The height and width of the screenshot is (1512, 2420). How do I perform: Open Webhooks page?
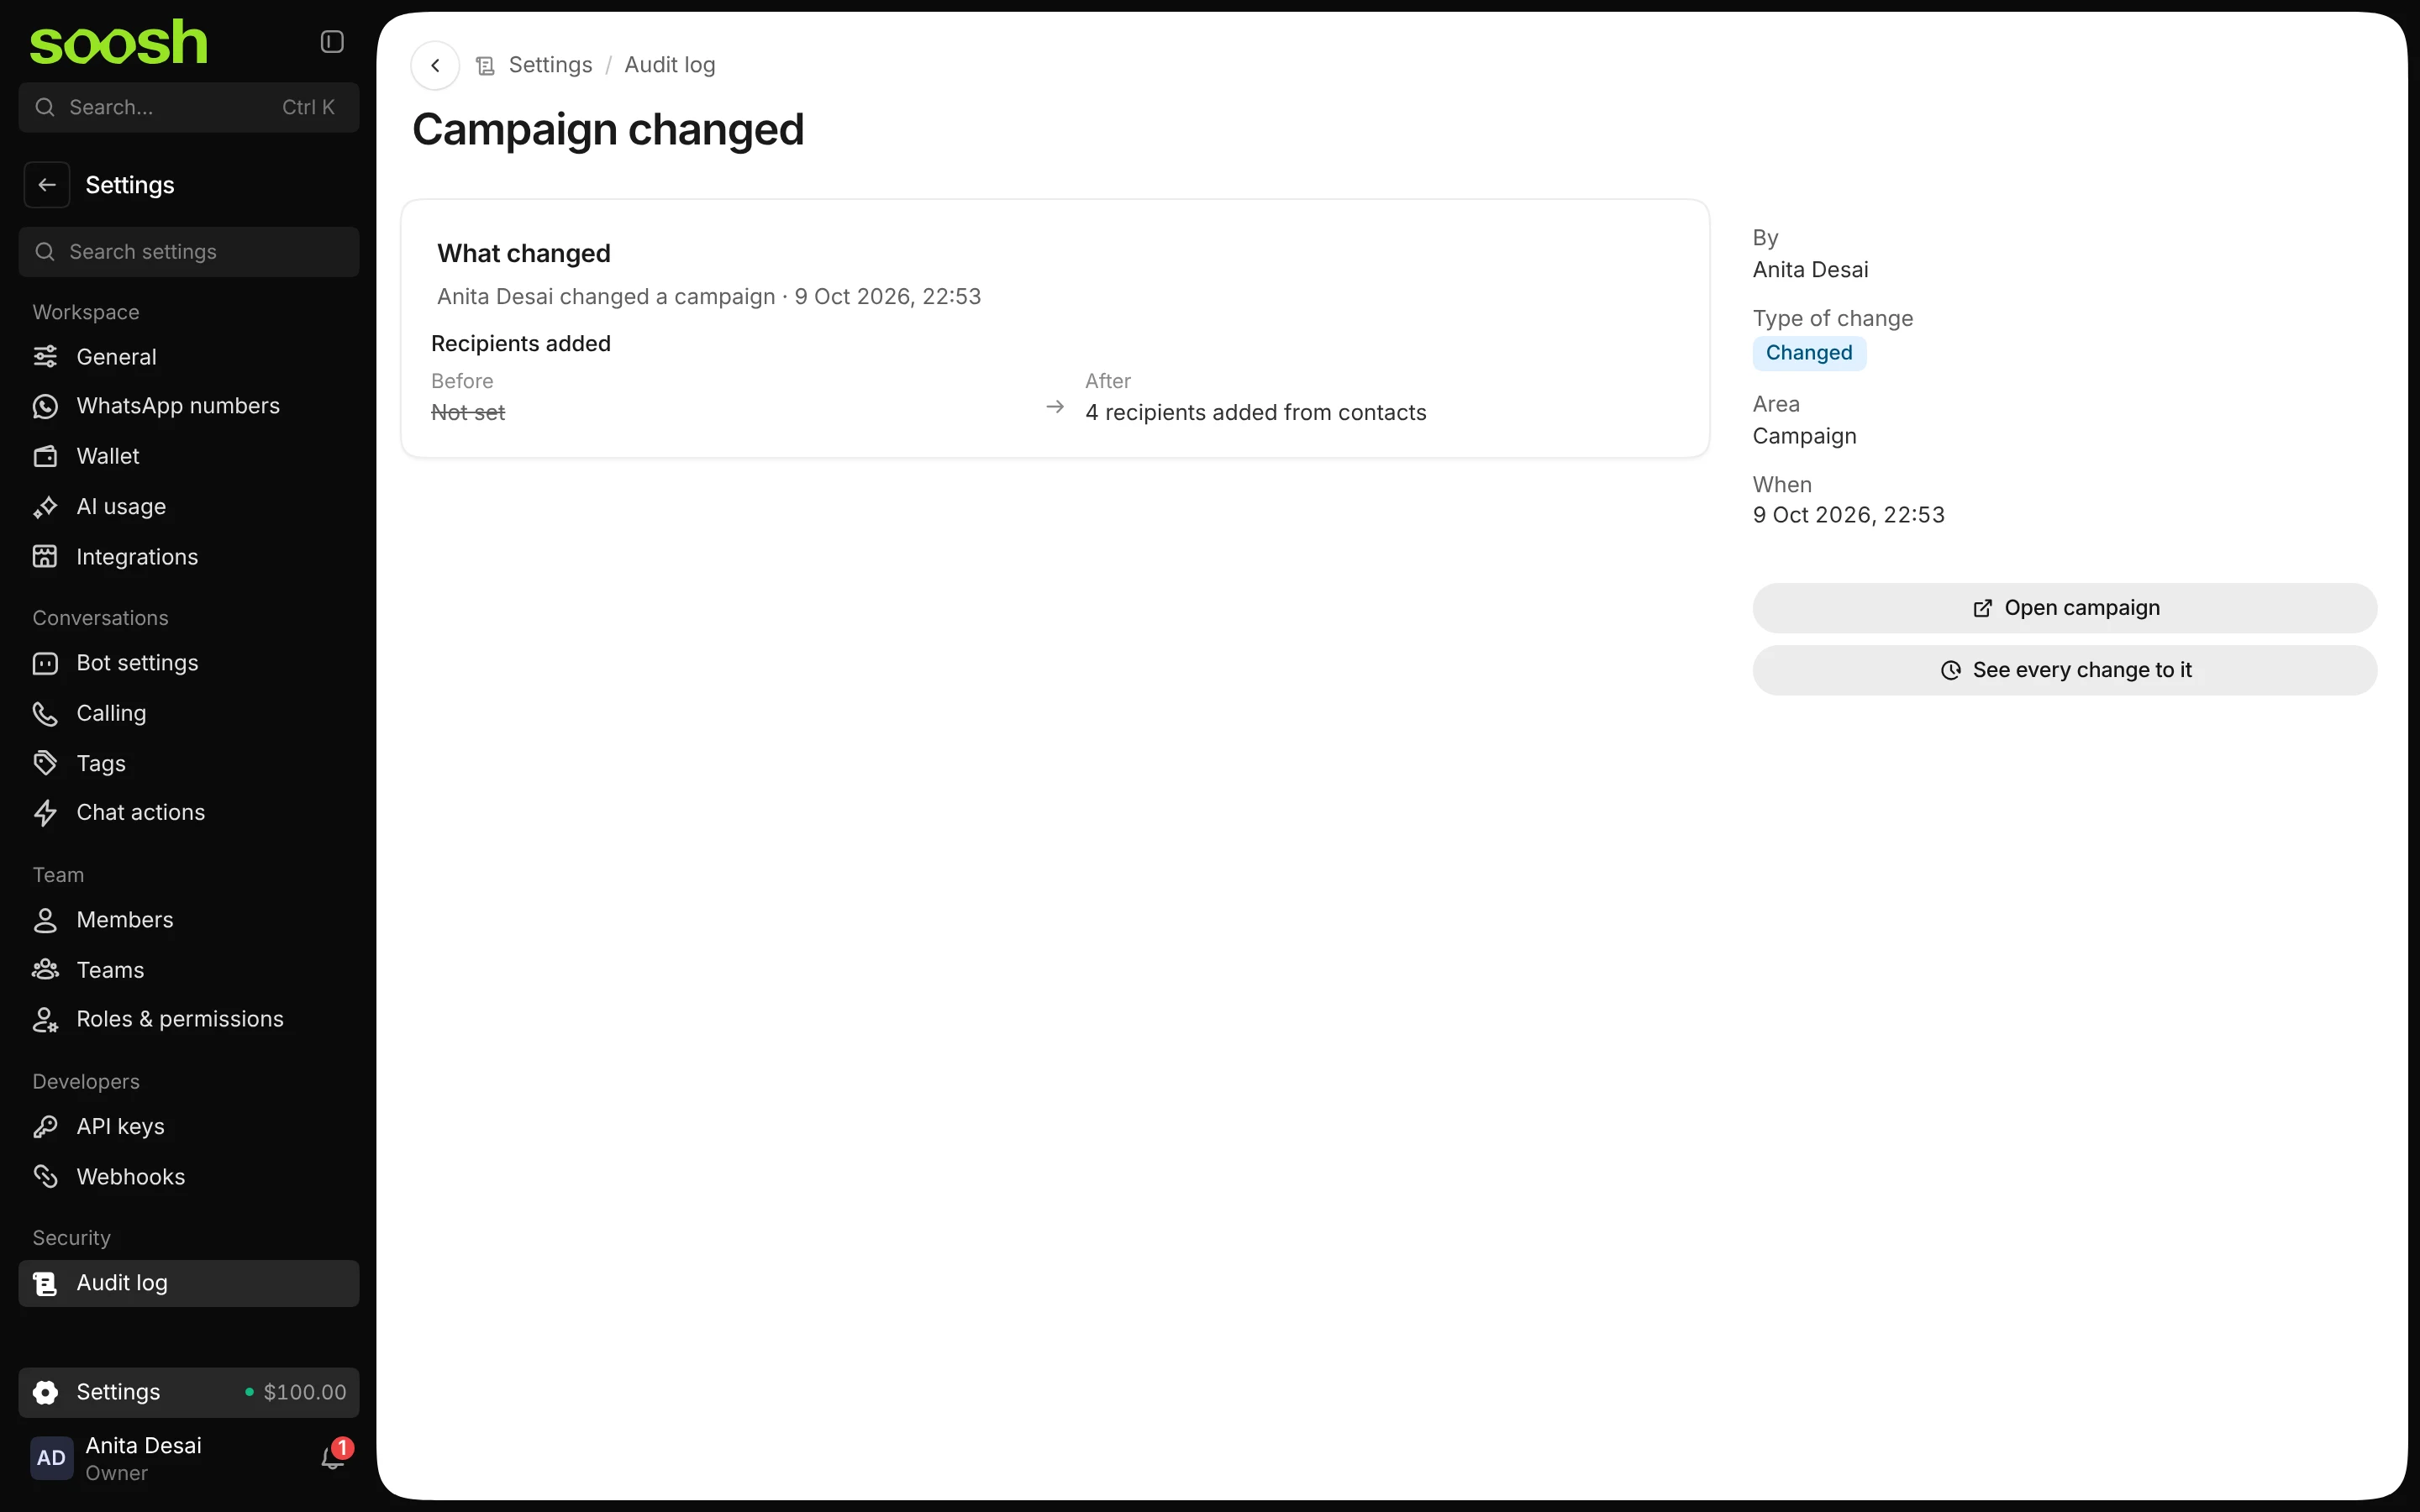pos(189,1177)
